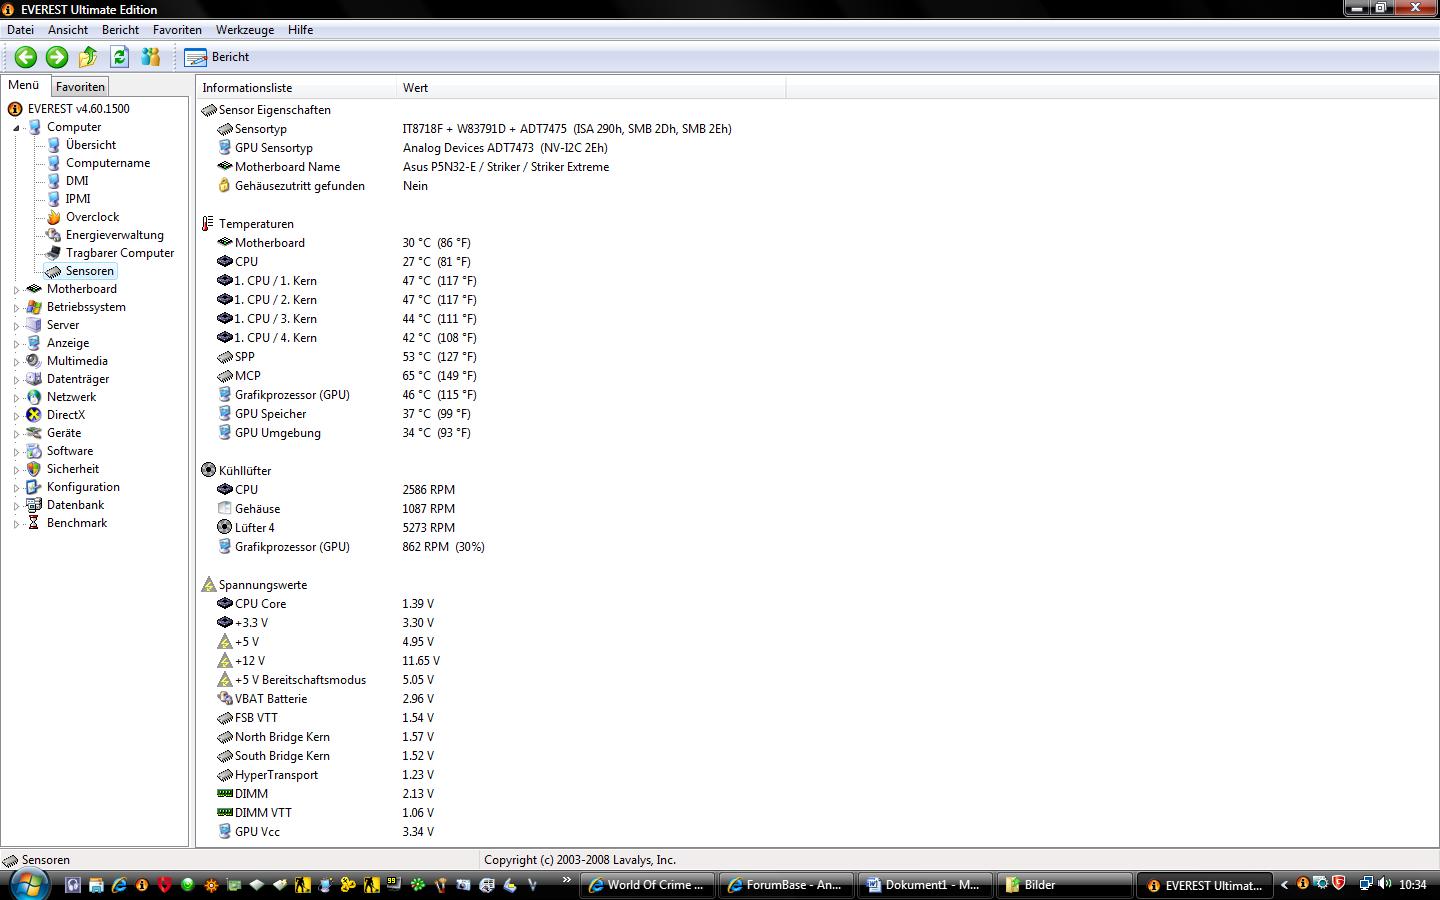Click the Informationsliste column header
The image size is (1440, 900).
tap(297, 88)
